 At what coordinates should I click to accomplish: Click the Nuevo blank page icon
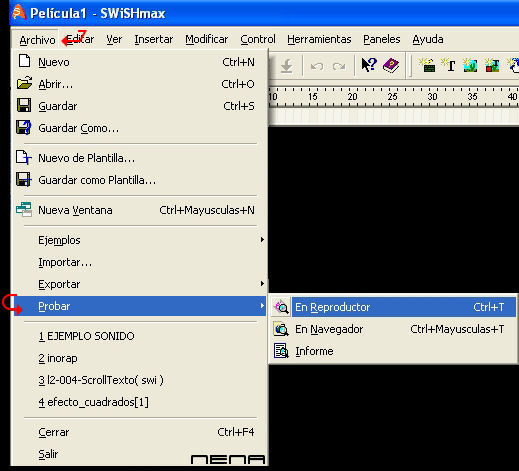click(24, 61)
